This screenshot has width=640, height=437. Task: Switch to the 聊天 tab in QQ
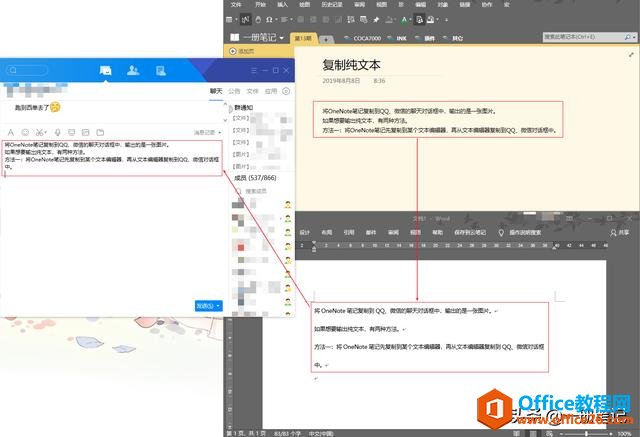[216, 91]
